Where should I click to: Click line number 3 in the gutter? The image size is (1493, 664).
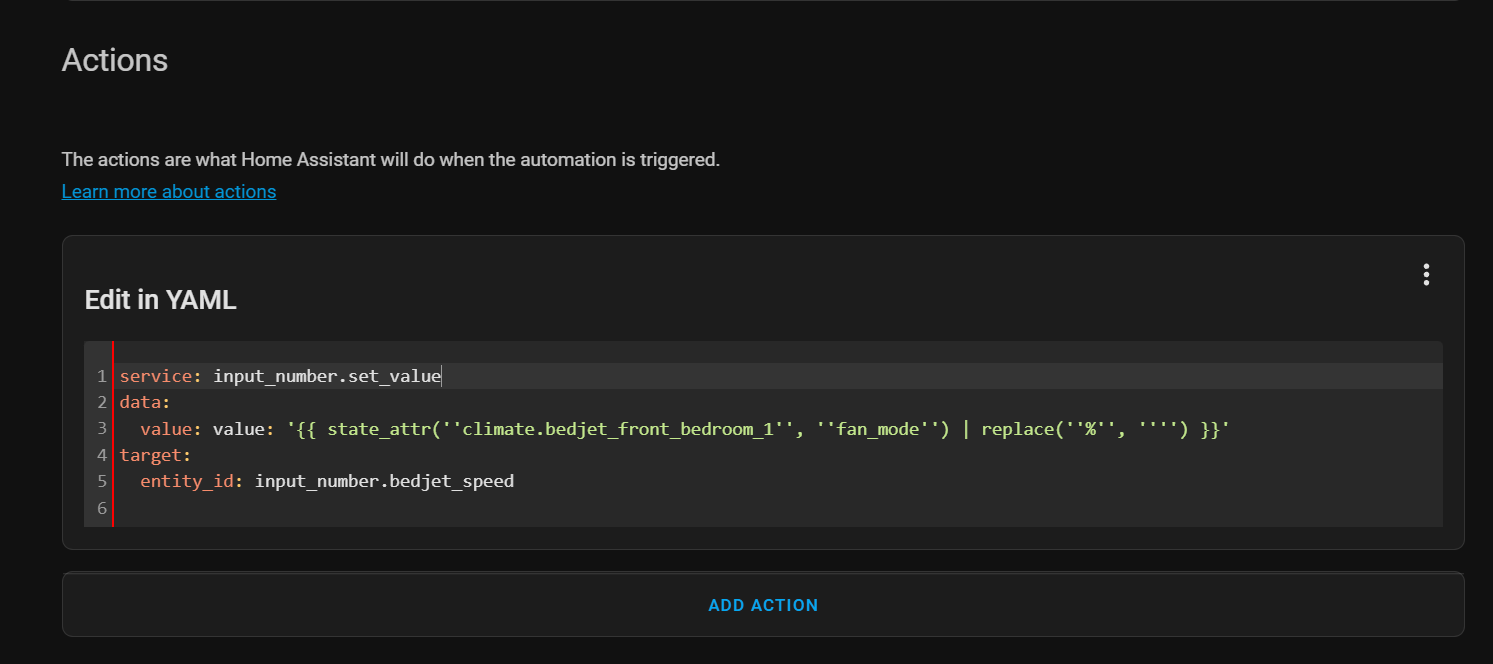(x=101, y=429)
